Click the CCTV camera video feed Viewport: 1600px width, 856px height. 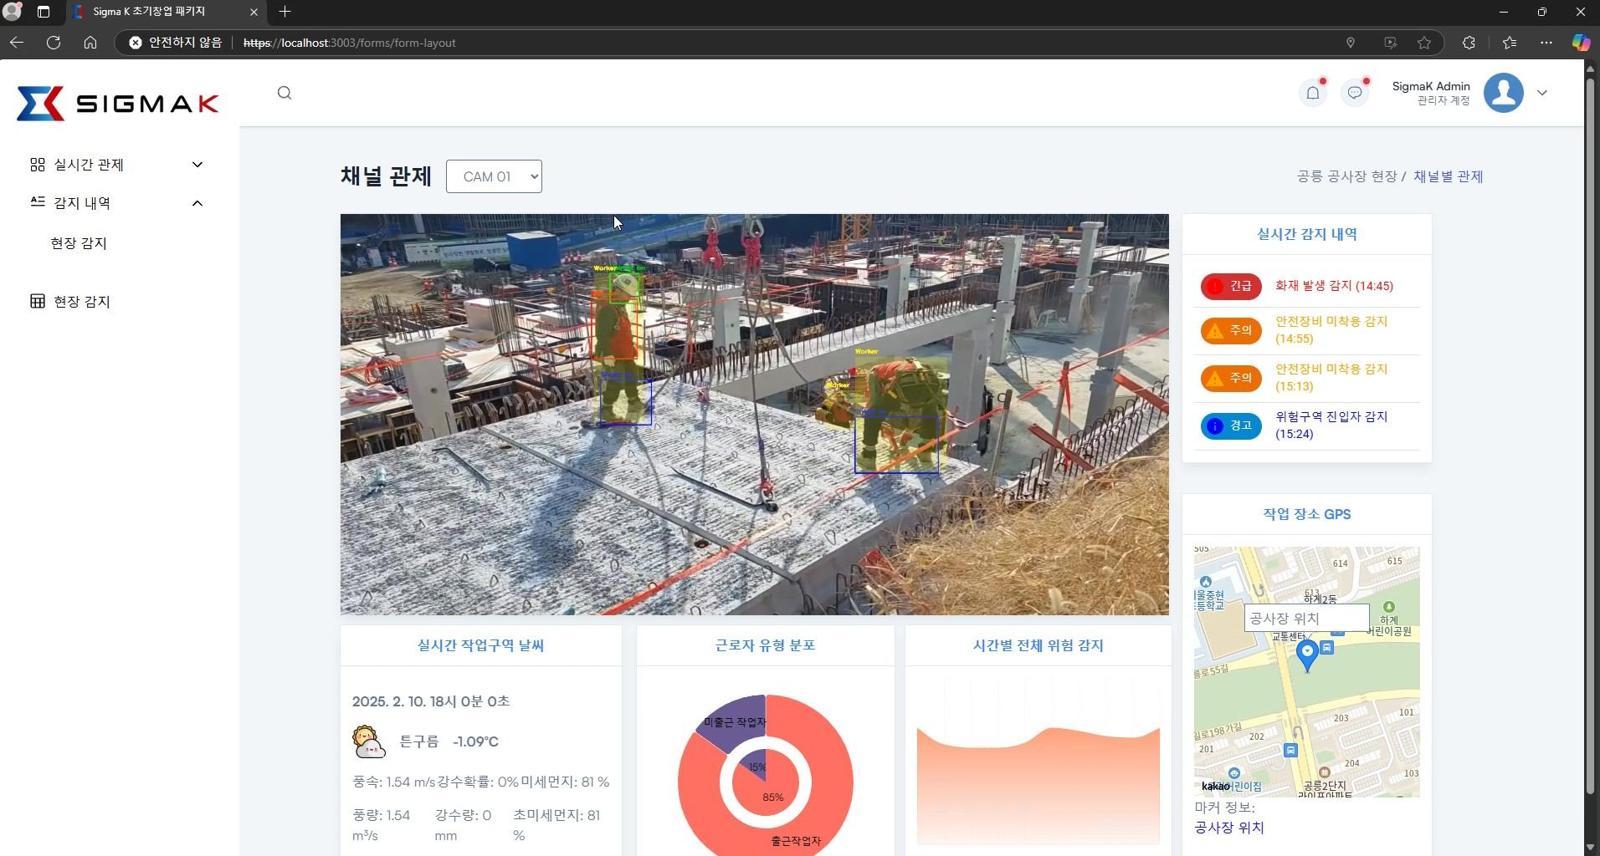pos(754,414)
